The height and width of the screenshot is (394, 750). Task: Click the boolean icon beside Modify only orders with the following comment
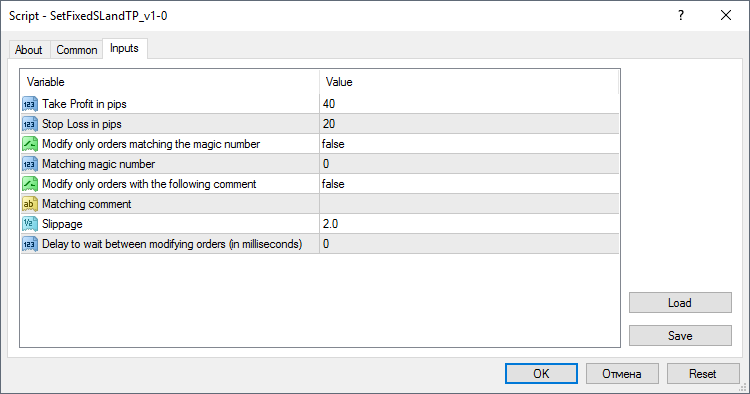[30, 184]
